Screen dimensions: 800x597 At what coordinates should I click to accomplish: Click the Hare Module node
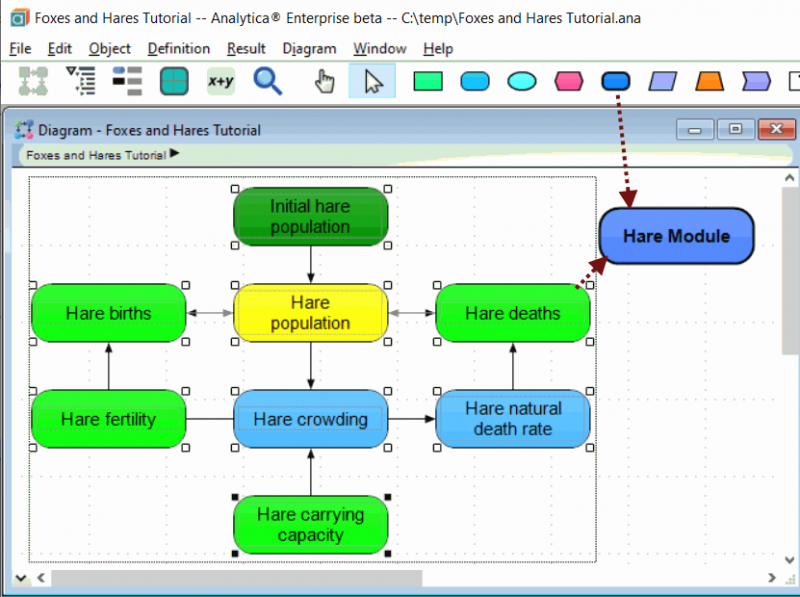[x=676, y=236]
